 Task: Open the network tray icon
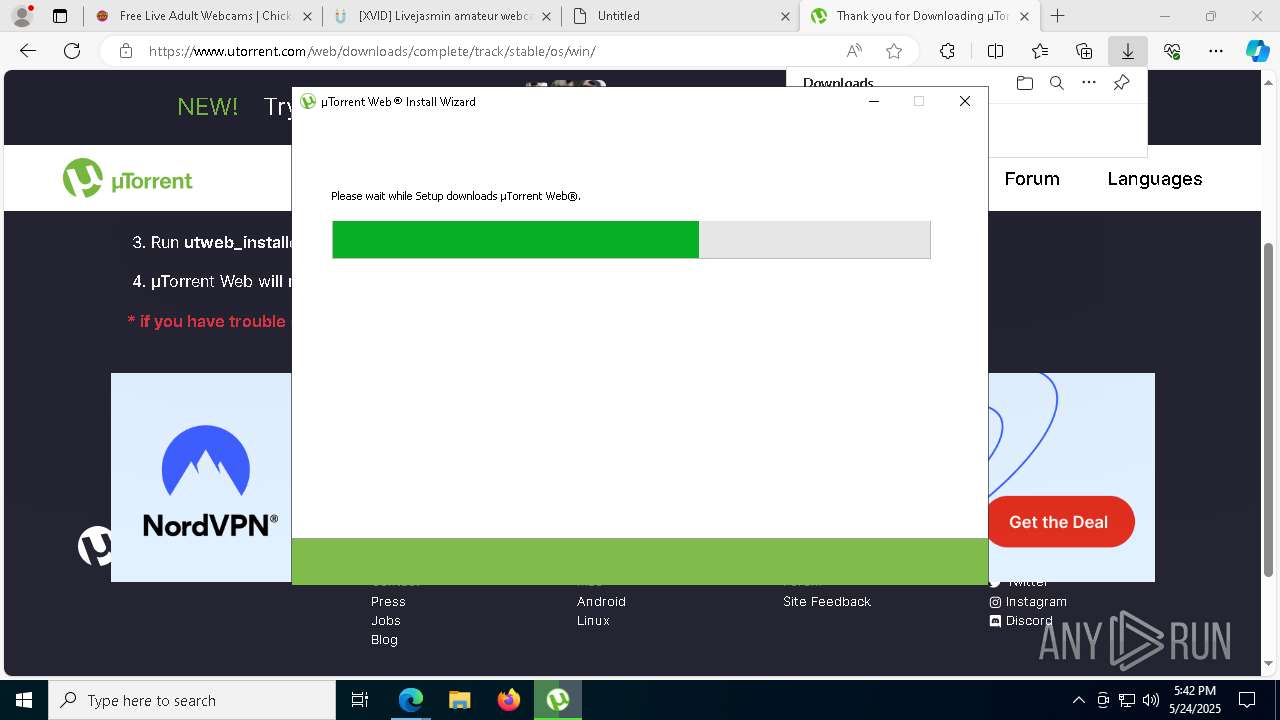[x=1127, y=700]
